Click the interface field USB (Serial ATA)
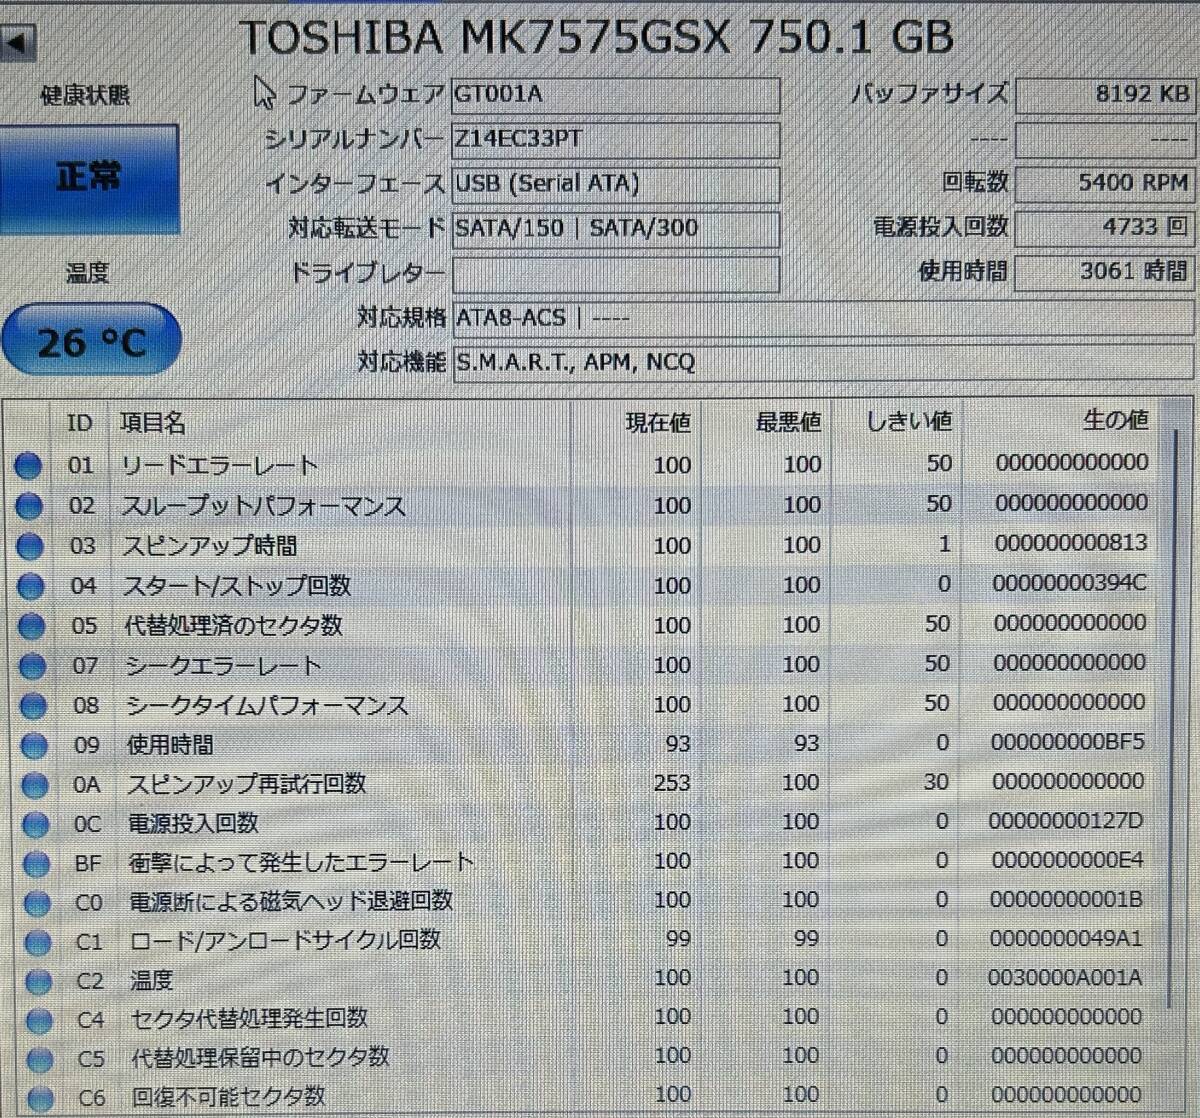This screenshot has height=1118, width=1200. pos(615,185)
